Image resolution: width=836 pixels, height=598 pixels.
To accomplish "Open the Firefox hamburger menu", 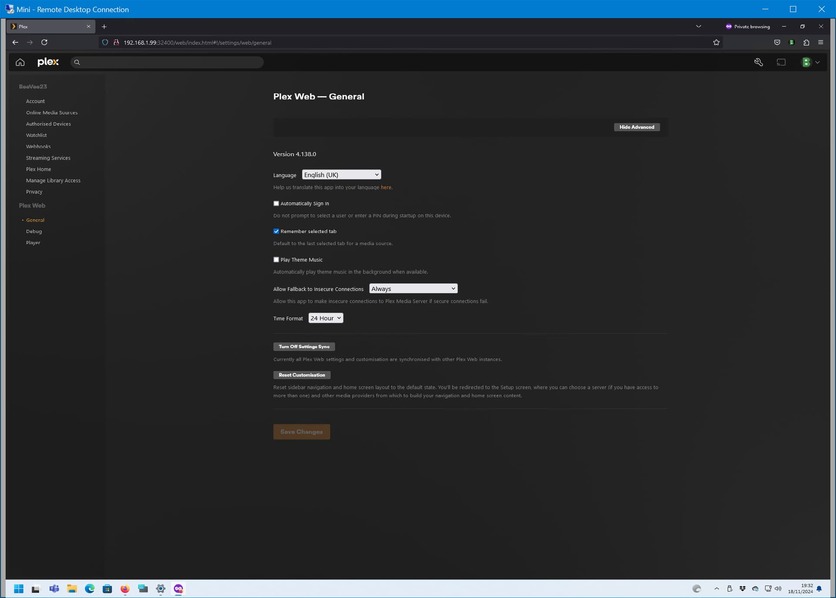I will pyautogui.click(x=821, y=42).
